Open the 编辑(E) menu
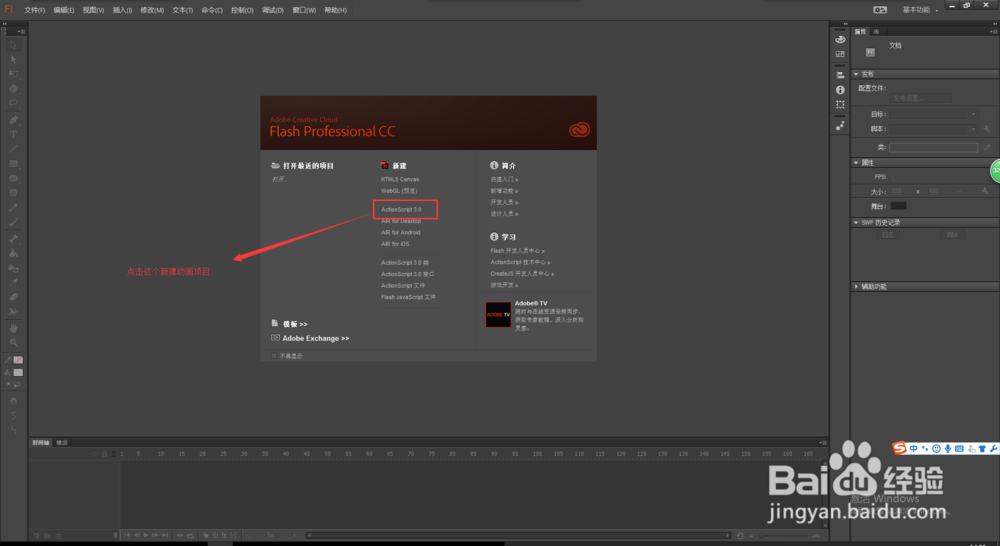1000x546 pixels. click(64, 10)
